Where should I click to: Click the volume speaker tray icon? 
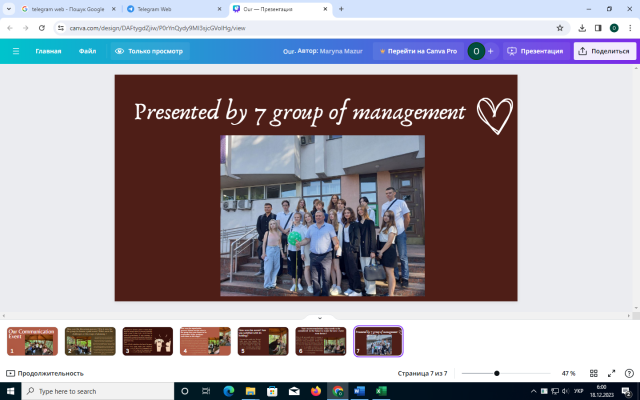pyautogui.click(x=566, y=391)
